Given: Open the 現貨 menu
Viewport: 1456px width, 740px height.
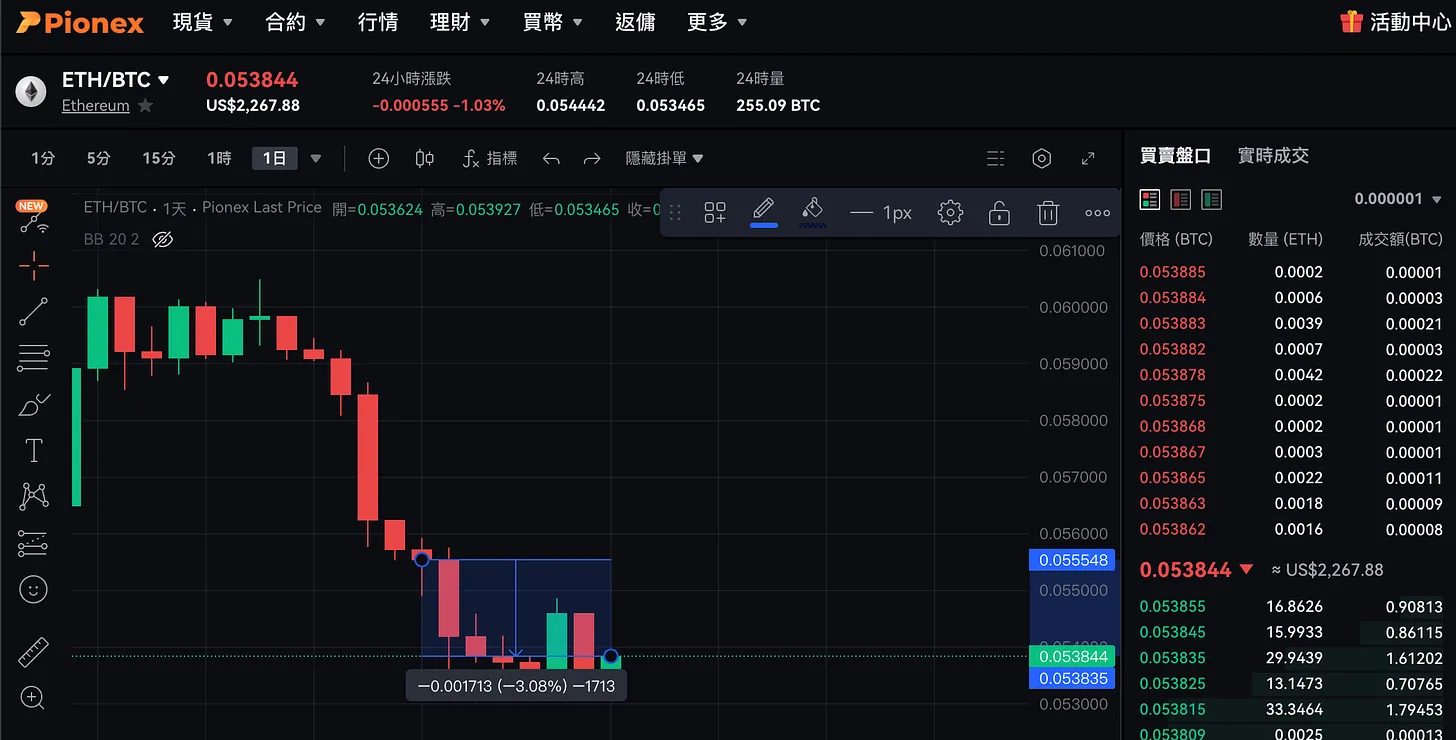Looking at the screenshot, I should pyautogui.click(x=203, y=22).
